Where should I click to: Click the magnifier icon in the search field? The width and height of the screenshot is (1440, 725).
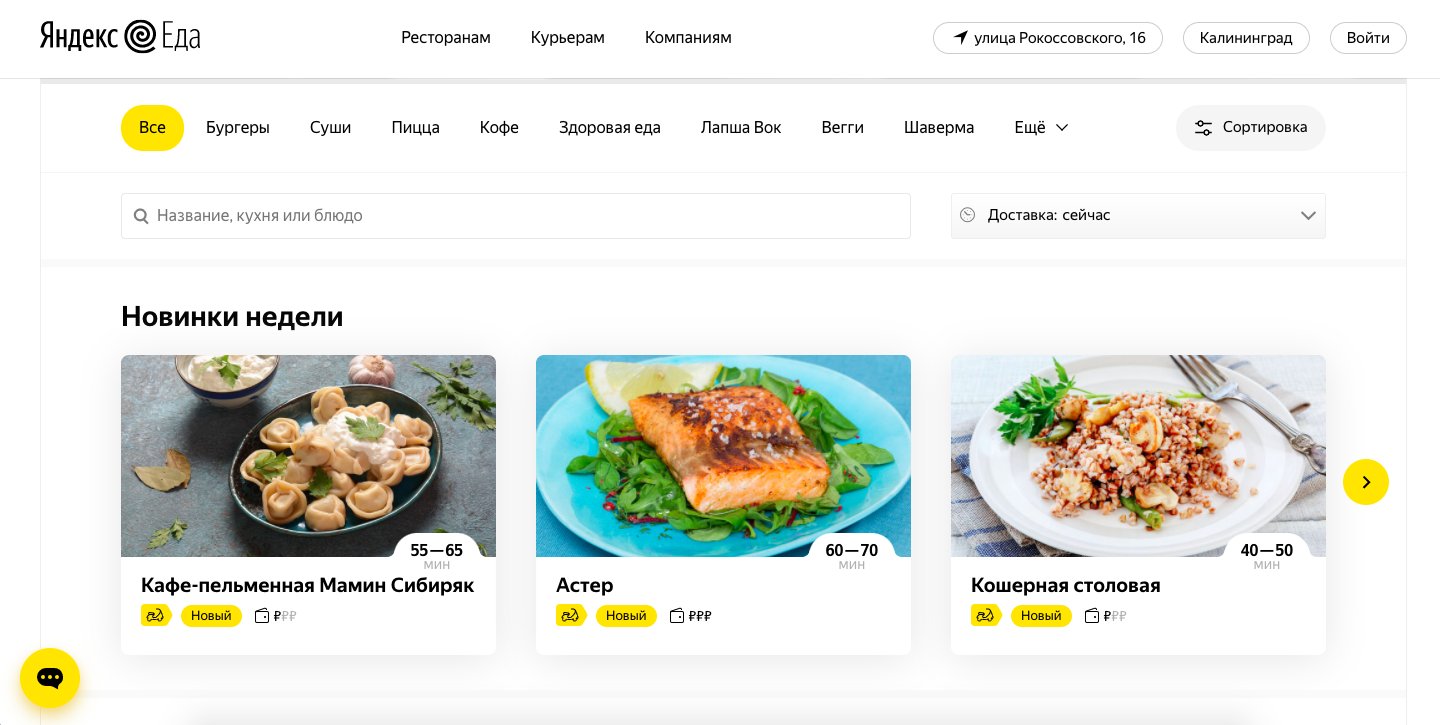pos(141,216)
